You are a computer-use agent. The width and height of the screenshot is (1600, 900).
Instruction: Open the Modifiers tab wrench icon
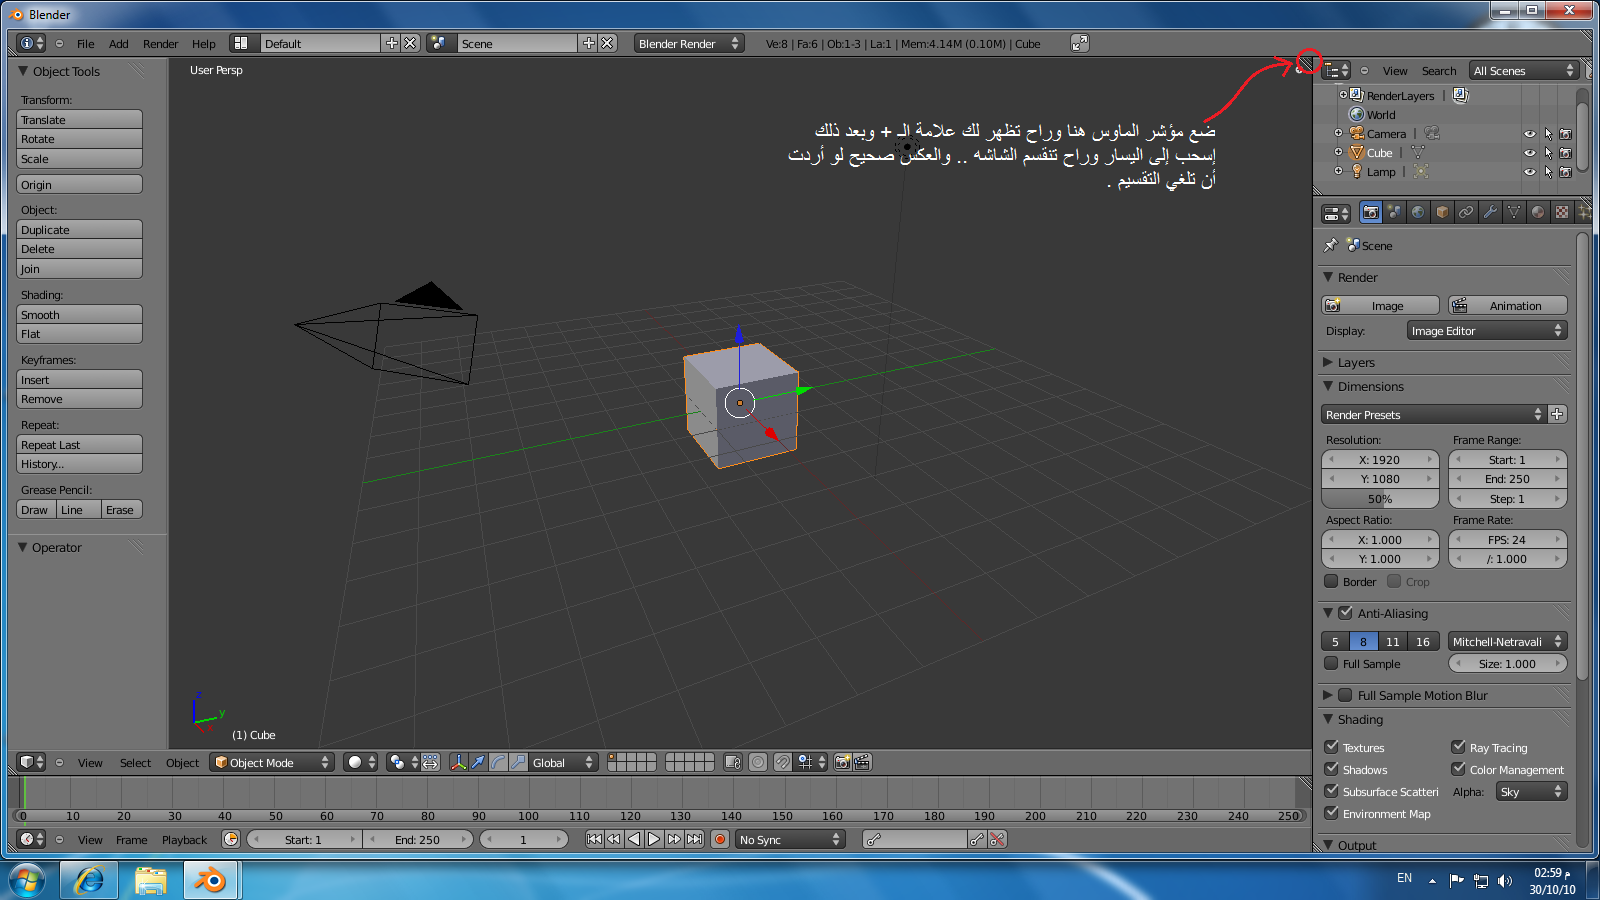(x=1490, y=212)
